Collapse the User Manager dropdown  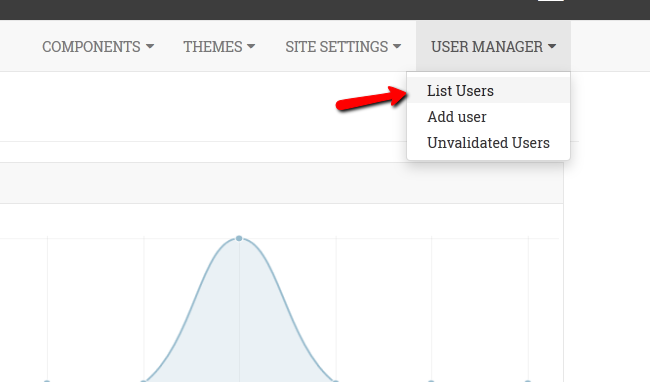pyautogui.click(x=493, y=46)
